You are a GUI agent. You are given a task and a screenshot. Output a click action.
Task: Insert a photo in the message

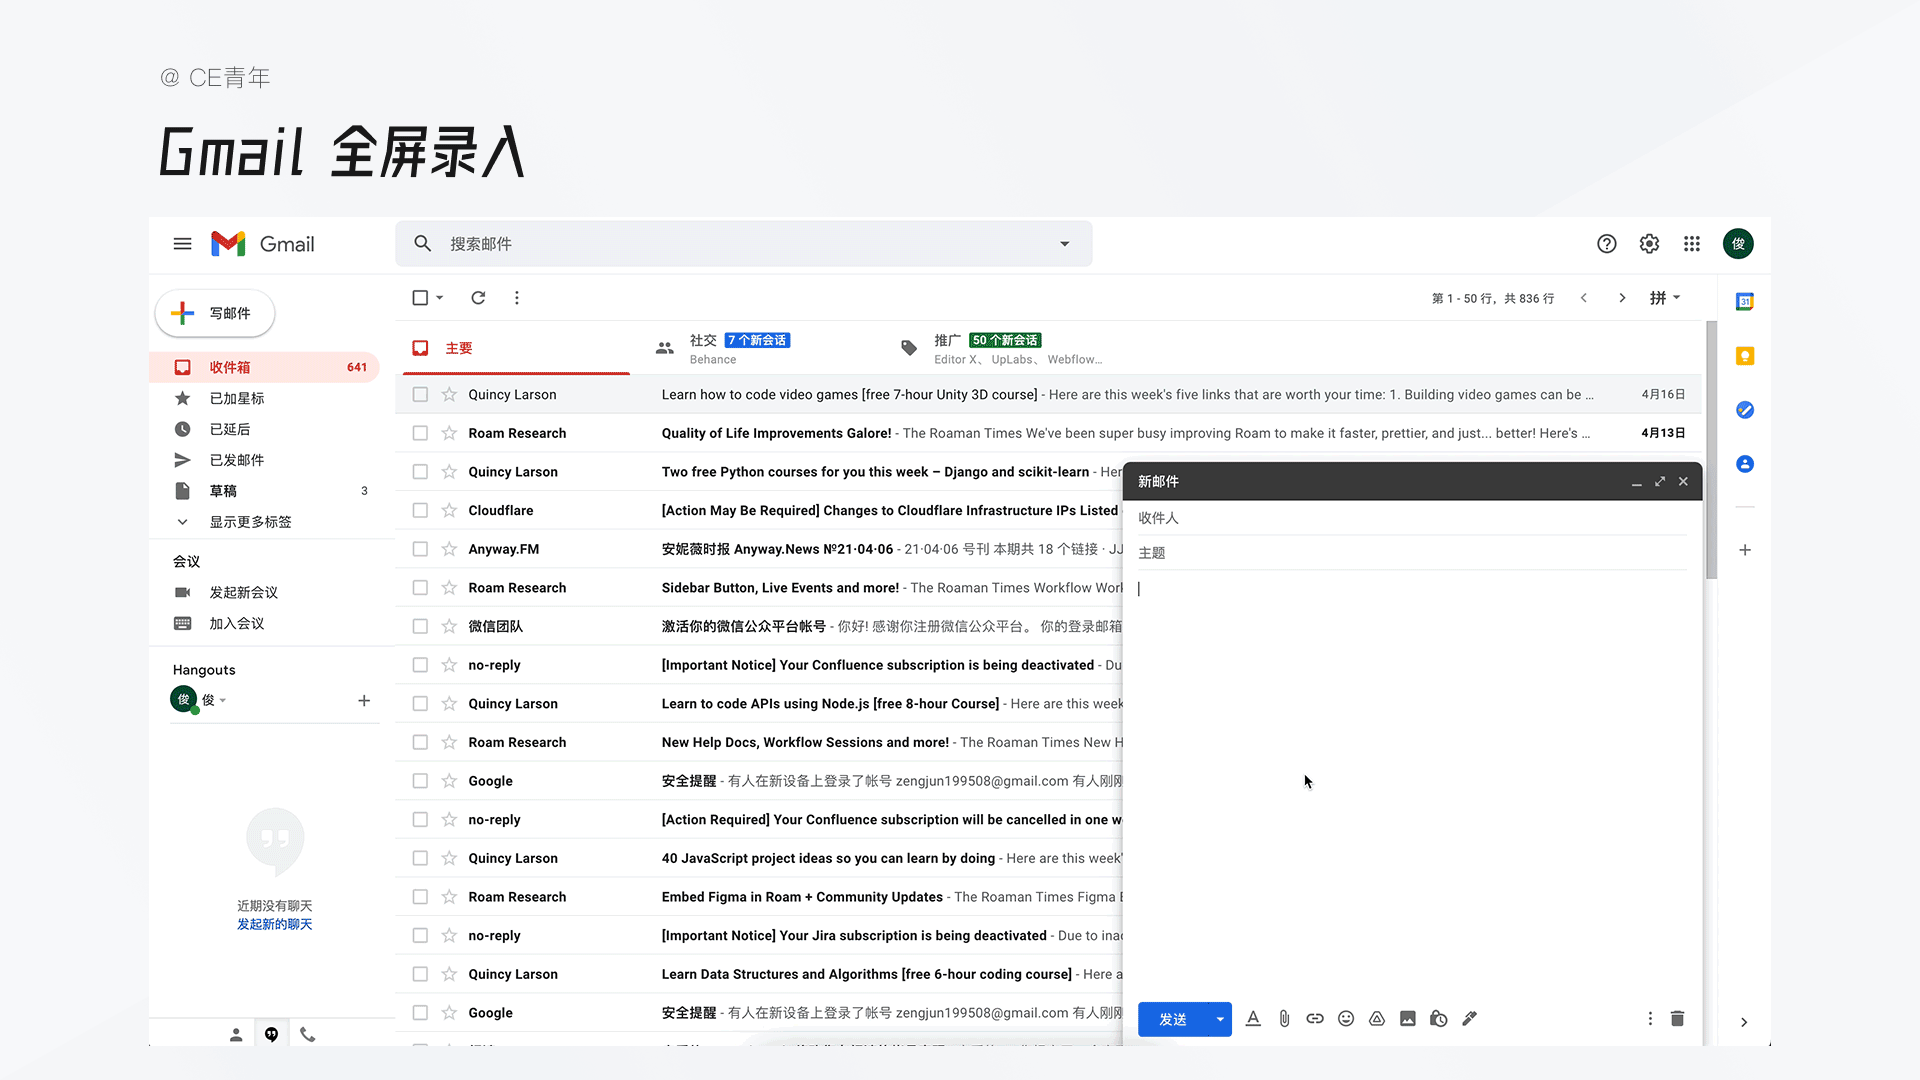tap(1408, 1019)
